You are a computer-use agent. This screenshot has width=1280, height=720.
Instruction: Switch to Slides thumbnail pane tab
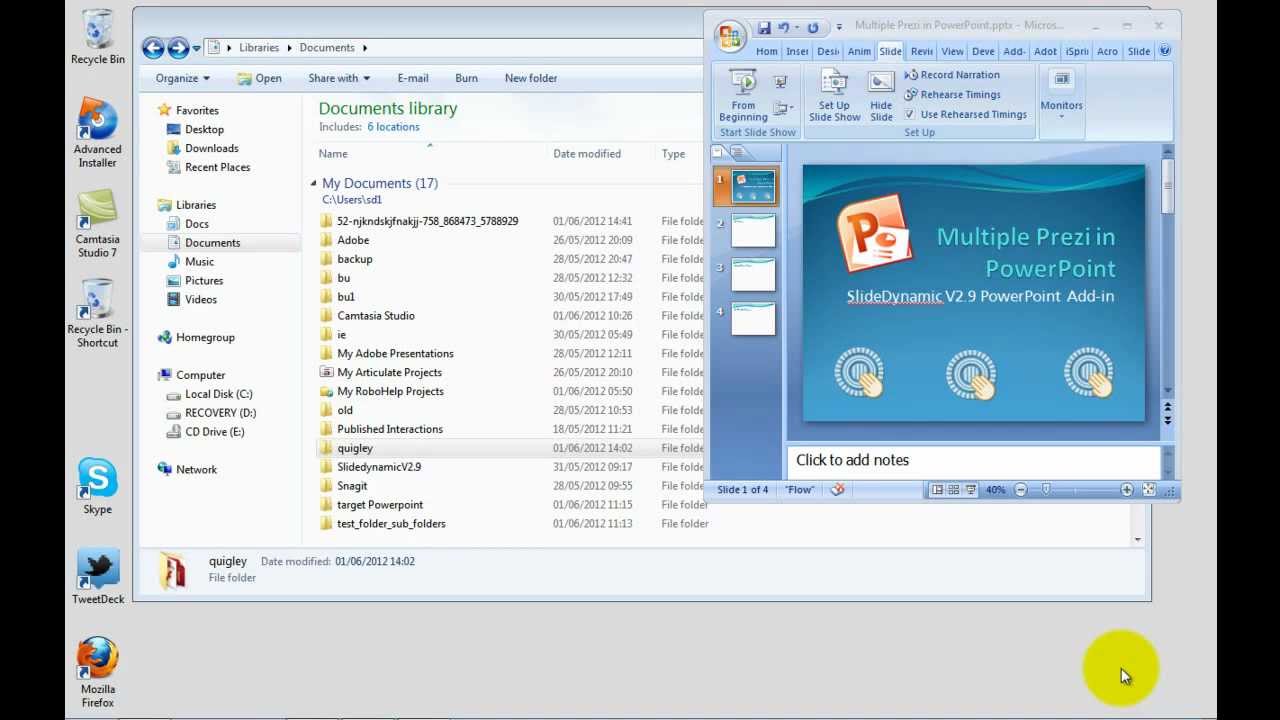[x=718, y=152]
